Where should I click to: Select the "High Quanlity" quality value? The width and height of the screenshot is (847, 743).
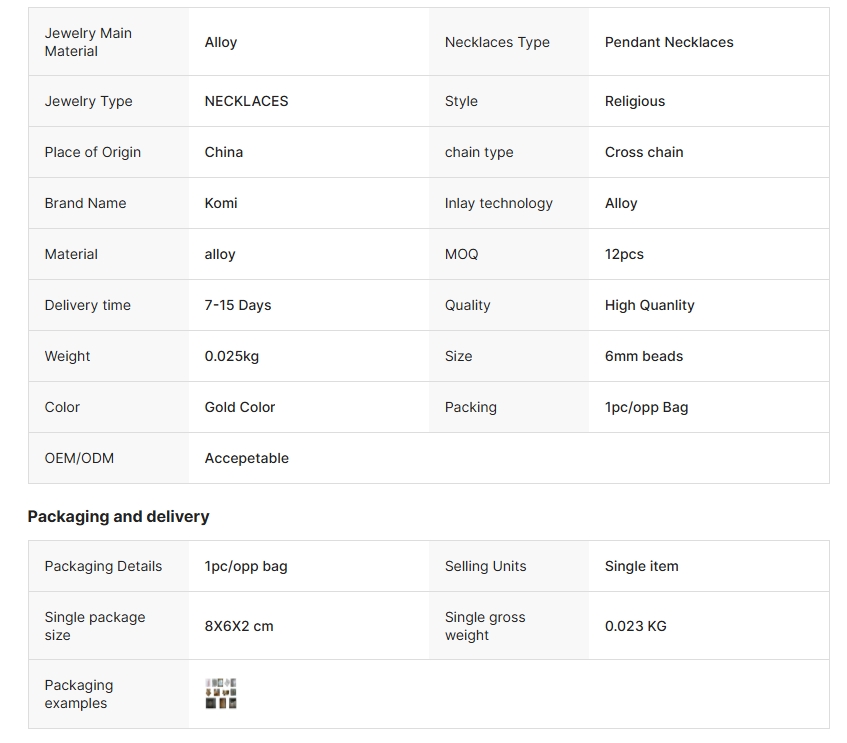(650, 305)
